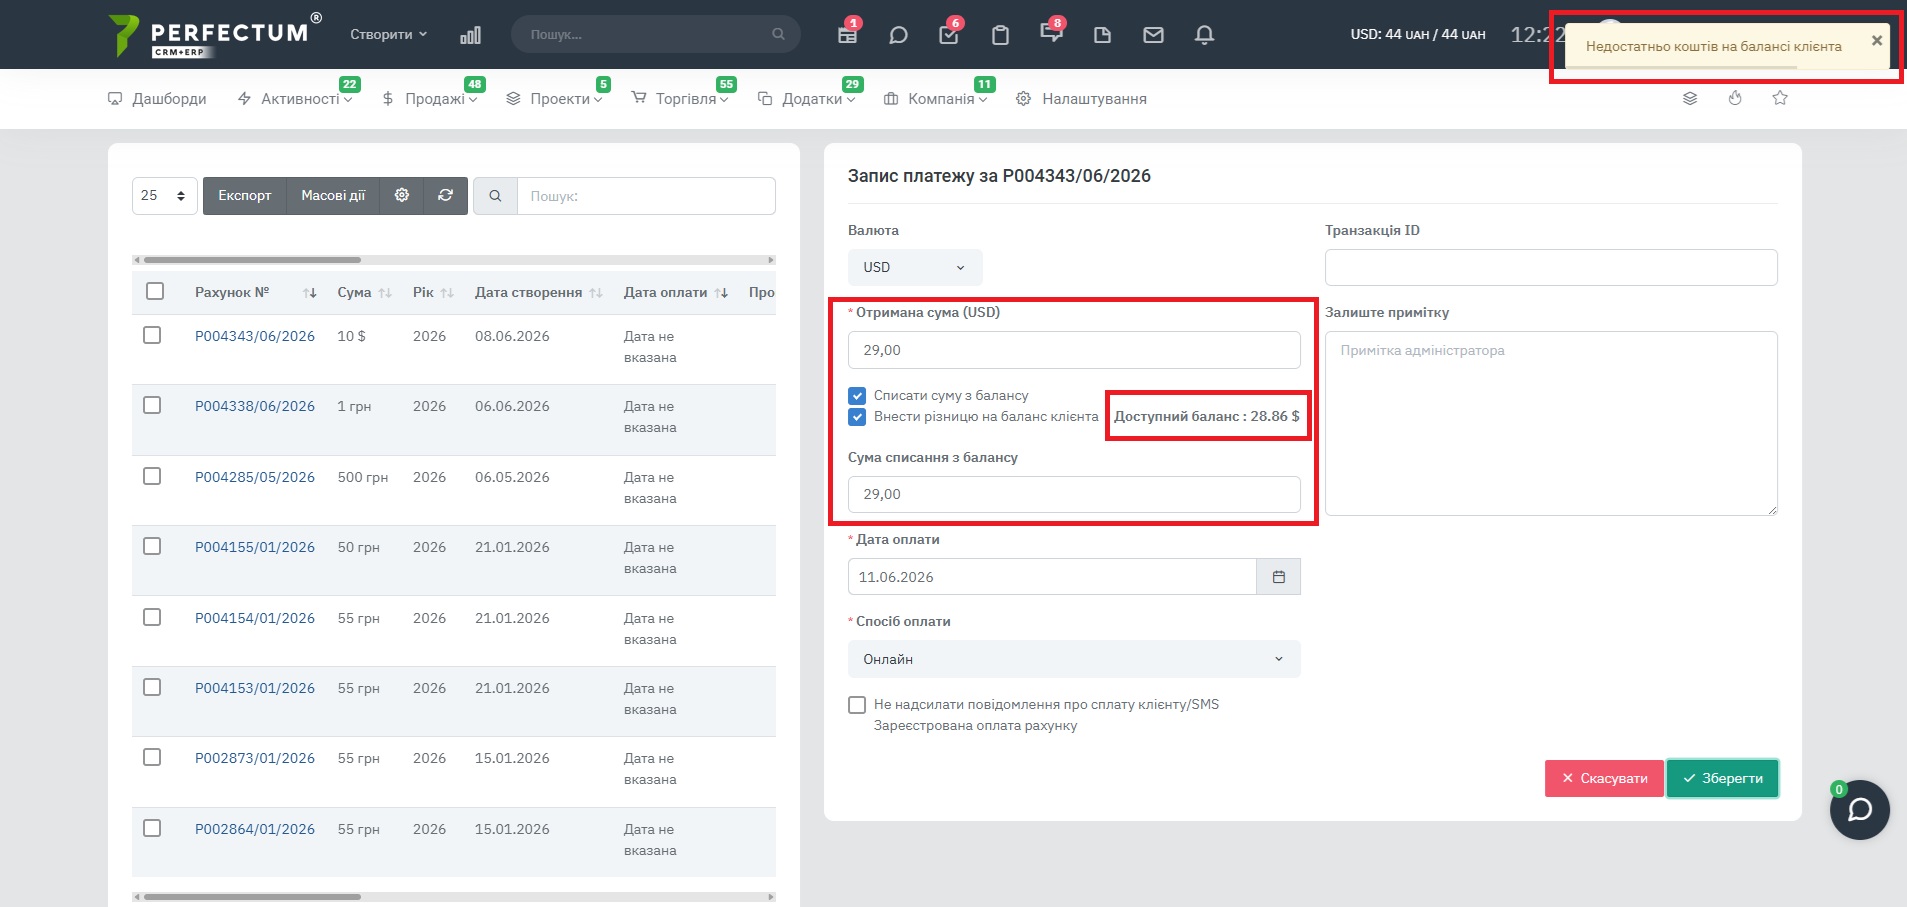The width and height of the screenshot is (1907, 907).
Task: Open invoice link P004153/01/2026
Action: [255, 688]
